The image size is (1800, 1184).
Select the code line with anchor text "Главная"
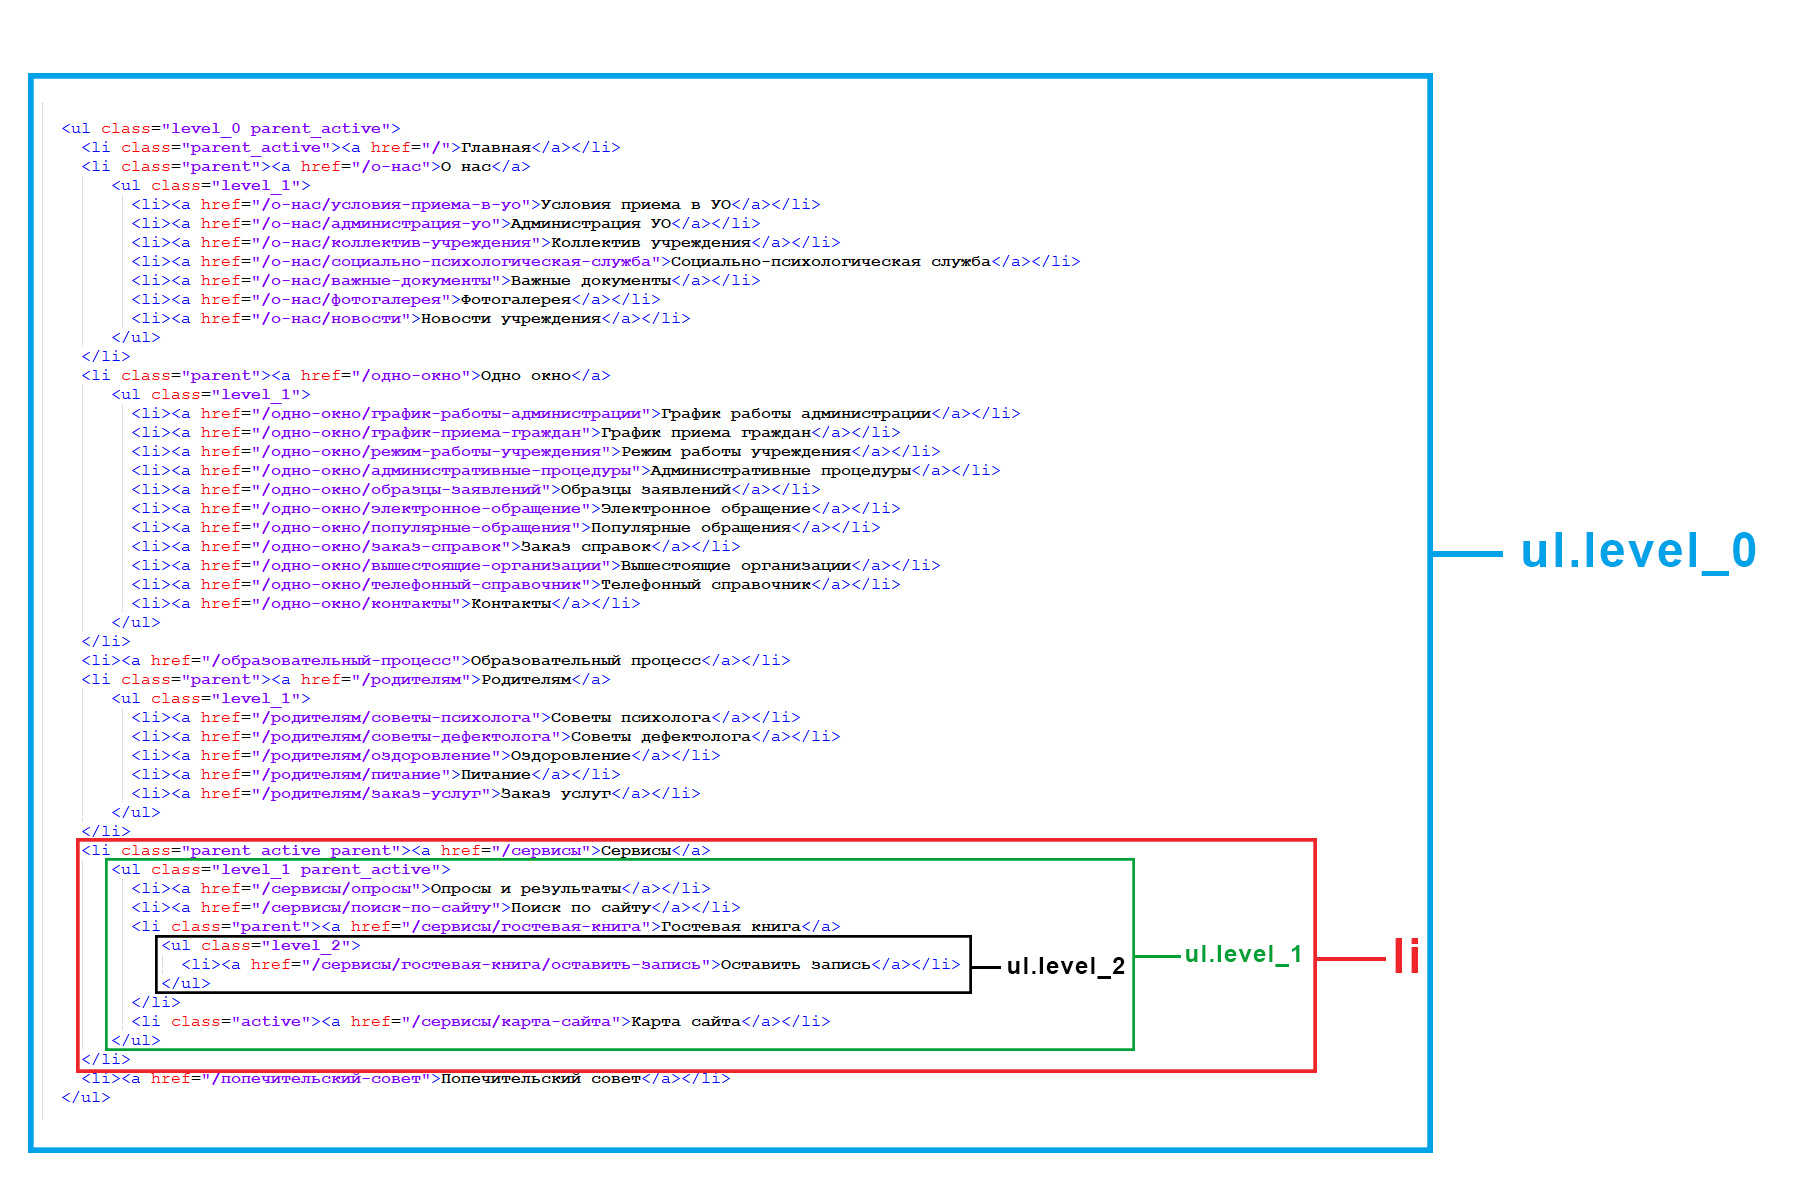[351, 148]
